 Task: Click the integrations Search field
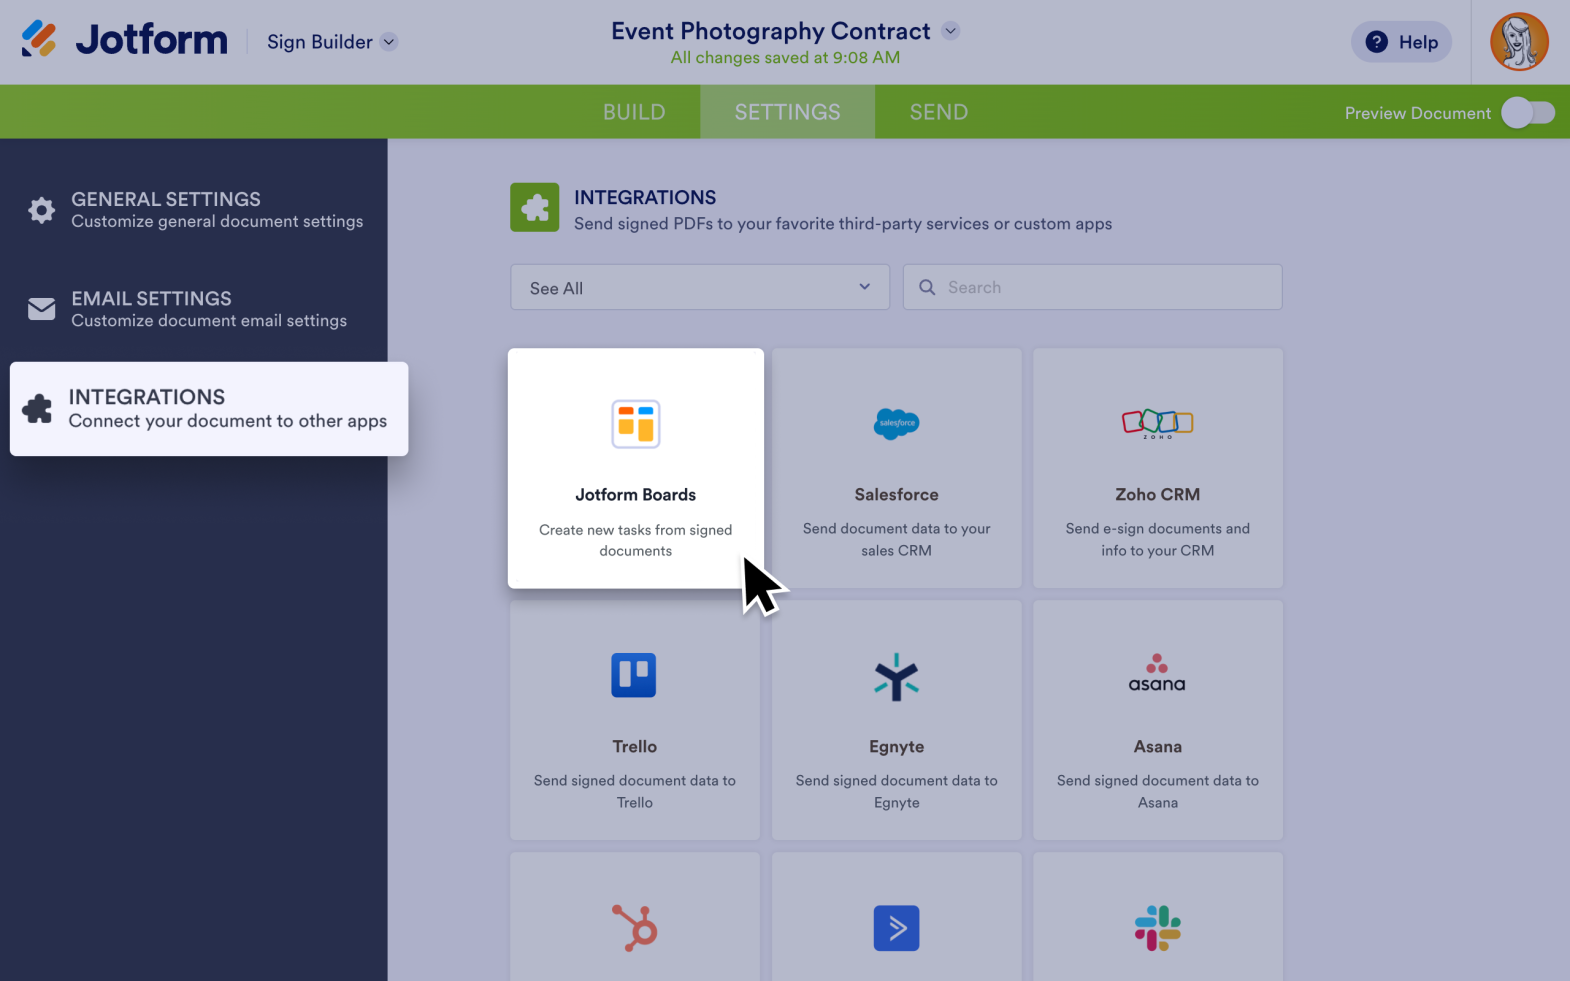tap(1092, 287)
